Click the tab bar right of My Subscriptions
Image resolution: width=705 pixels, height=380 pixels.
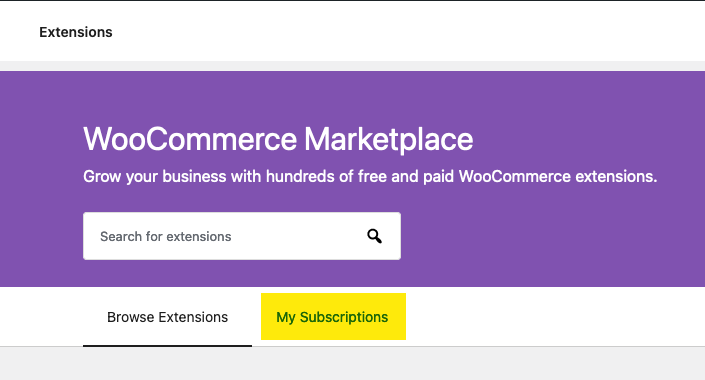(553, 317)
